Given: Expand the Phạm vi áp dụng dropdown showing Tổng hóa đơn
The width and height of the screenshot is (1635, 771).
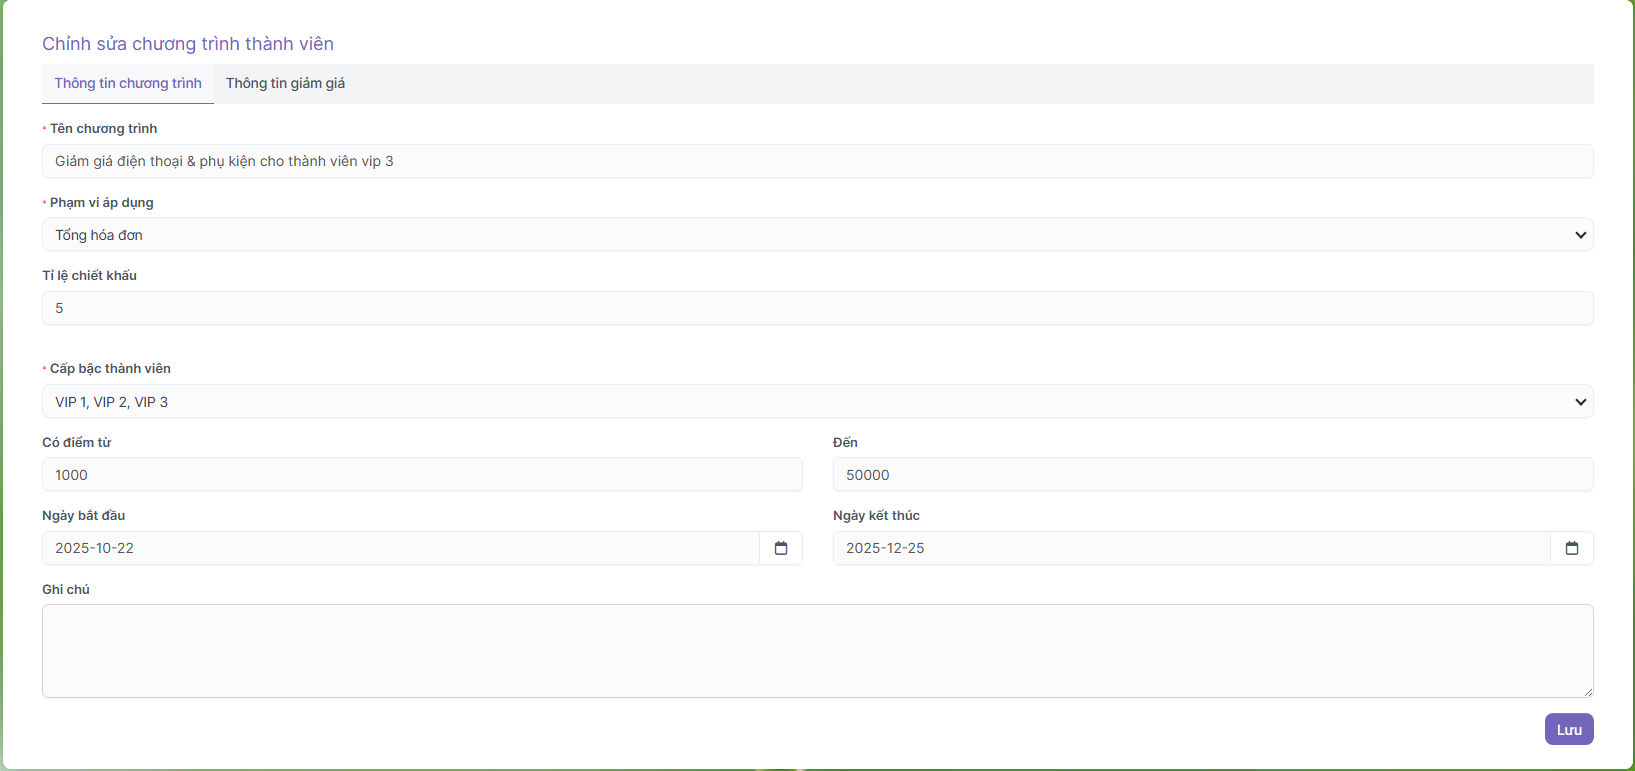Looking at the screenshot, I should pos(800,235).
